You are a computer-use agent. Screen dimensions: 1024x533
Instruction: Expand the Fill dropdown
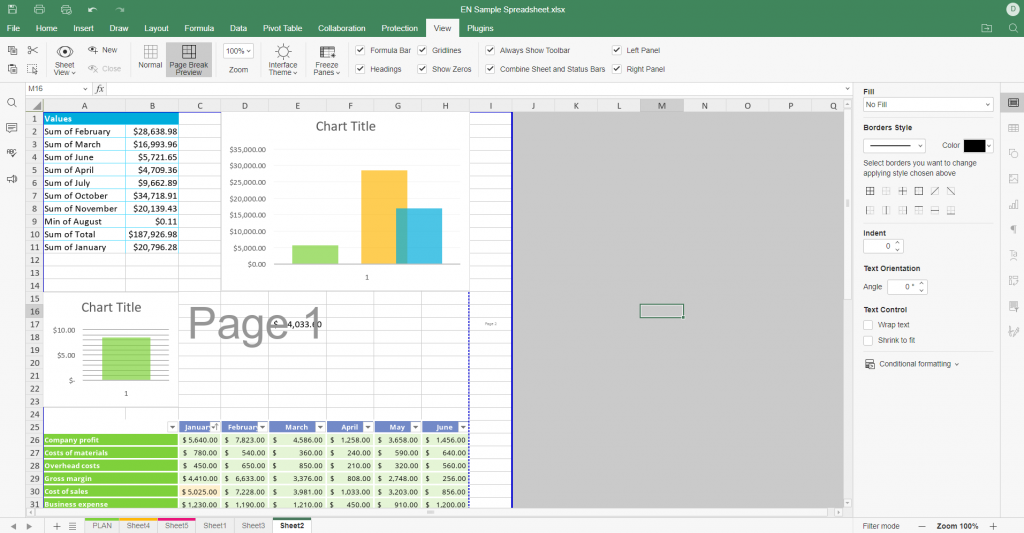tap(927, 104)
